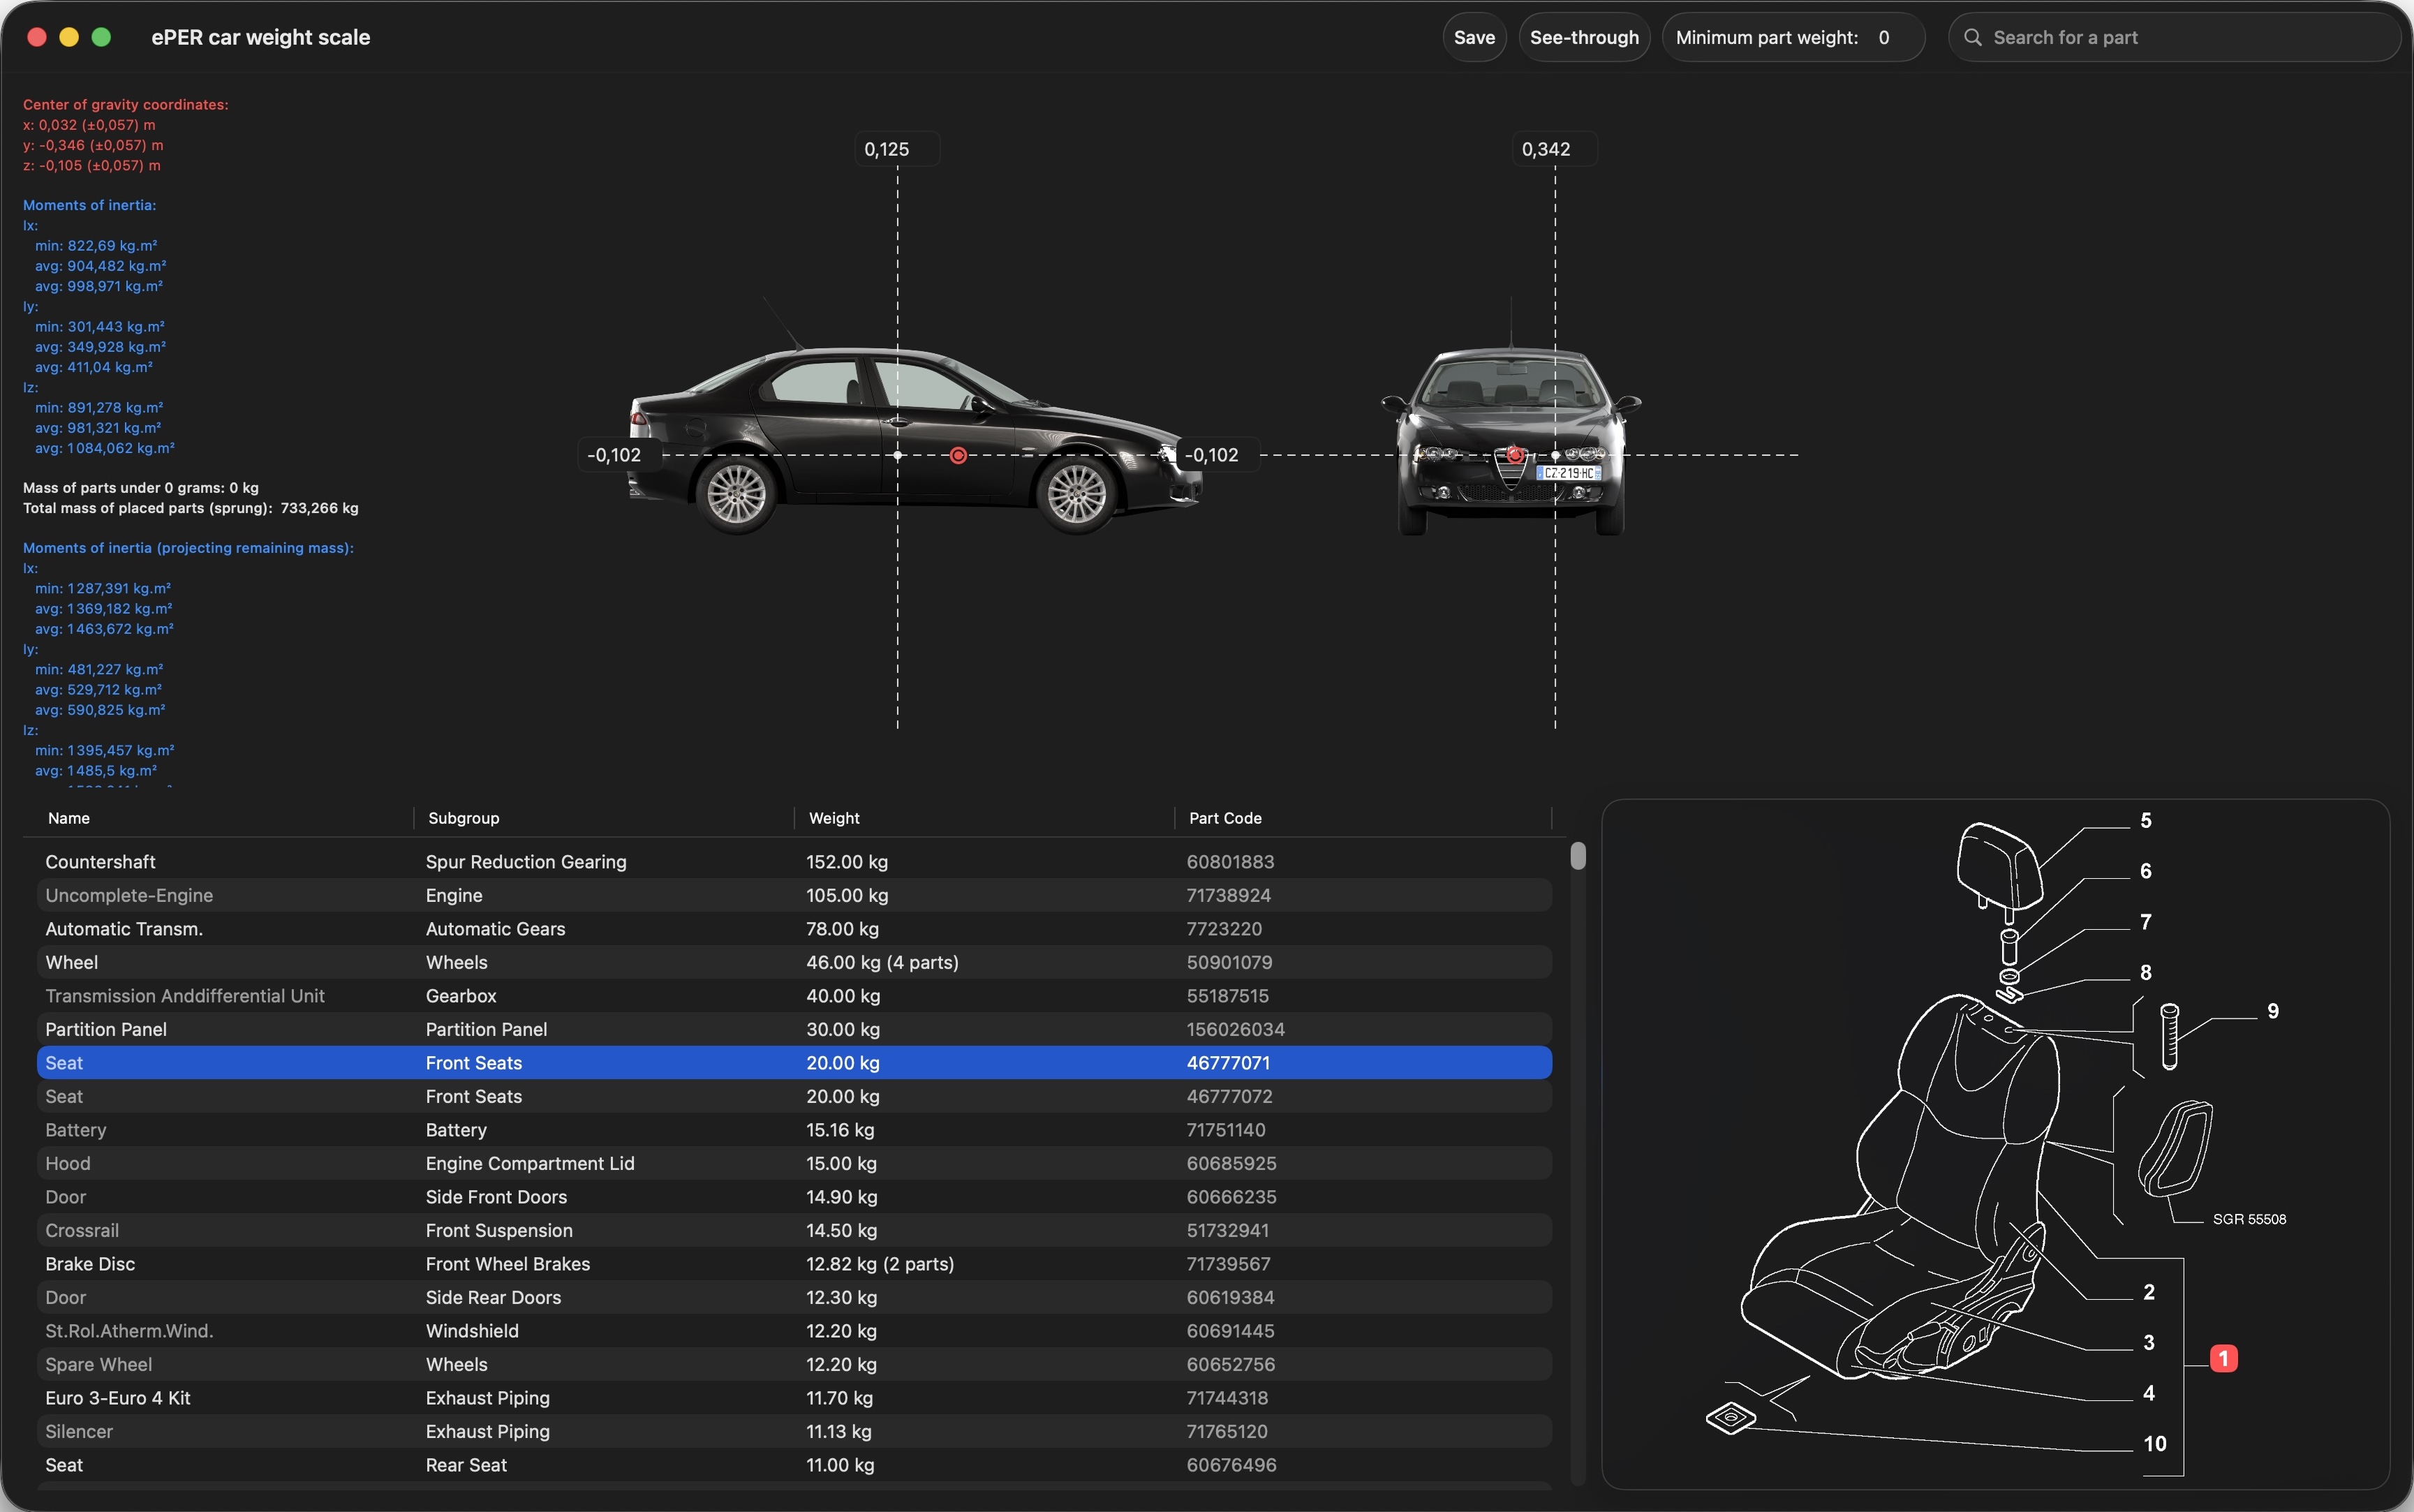Click red center-of-gravity marker on side view
This screenshot has height=1512, width=2414.
pos(958,455)
